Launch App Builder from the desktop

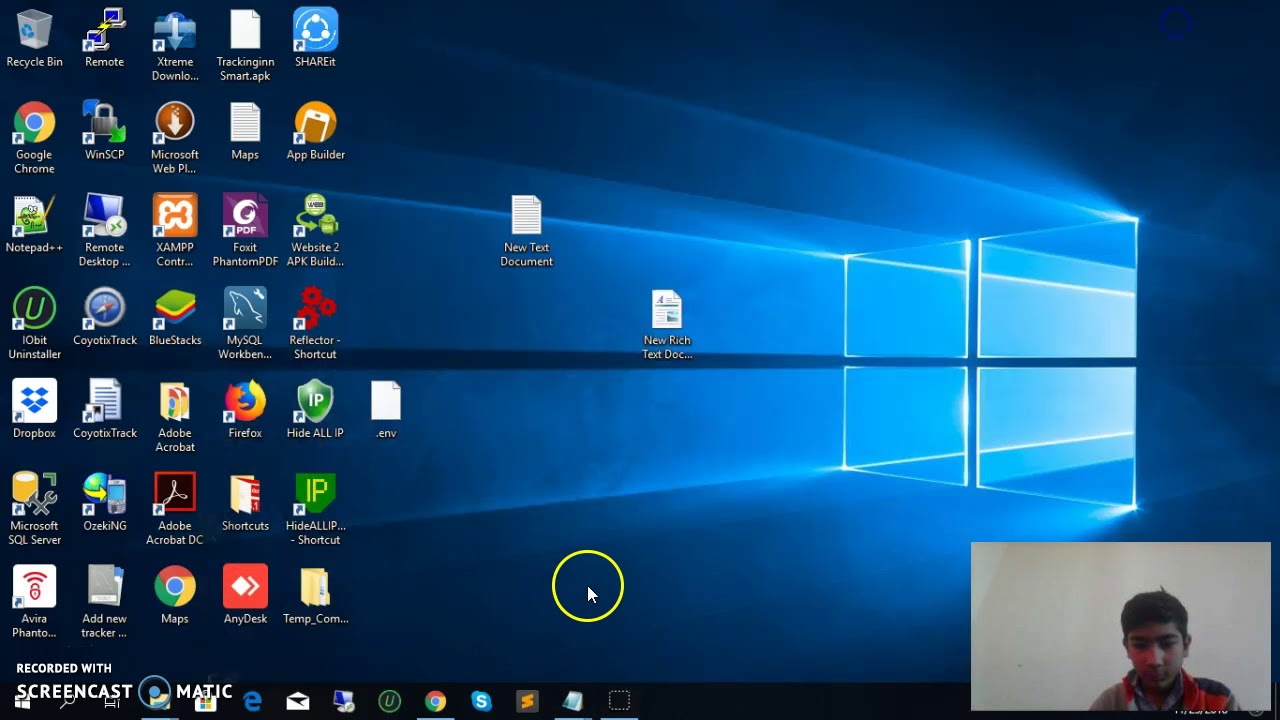pyautogui.click(x=315, y=132)
